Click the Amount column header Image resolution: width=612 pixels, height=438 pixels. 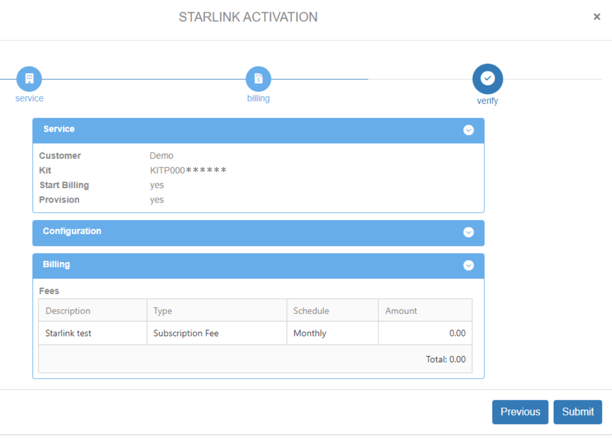(401, 311)
